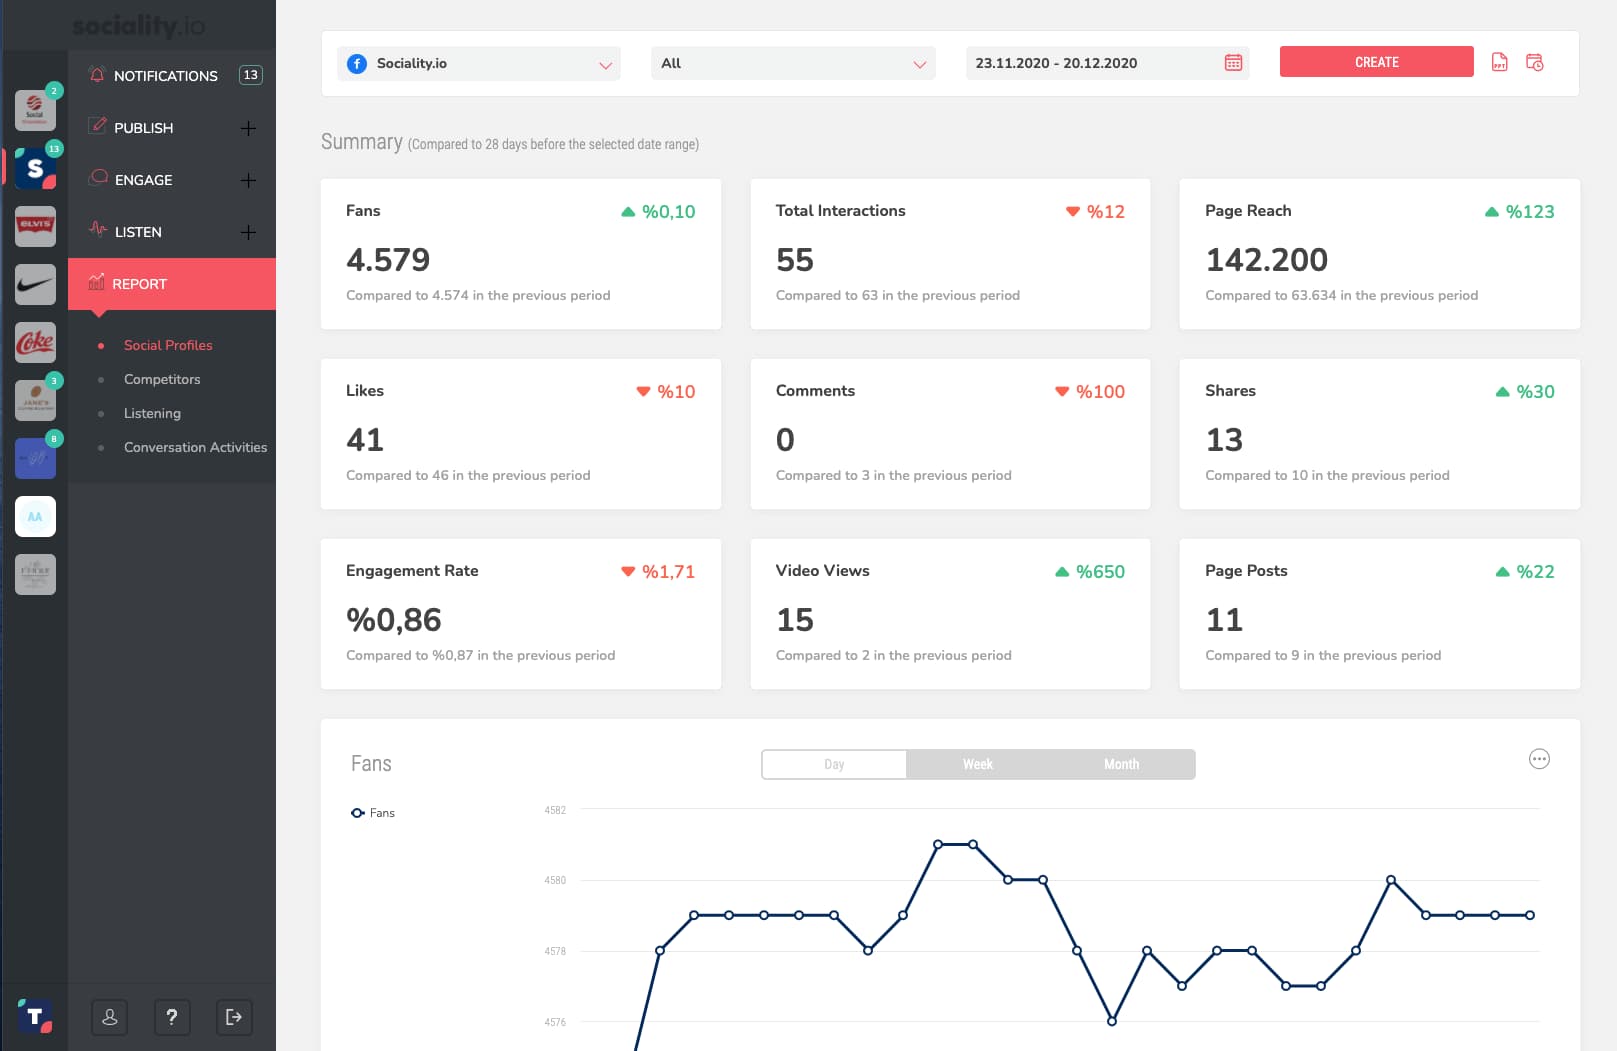1617x1051 pixels.
Task: Click the Total Interactions value 55
Action: 795,260
